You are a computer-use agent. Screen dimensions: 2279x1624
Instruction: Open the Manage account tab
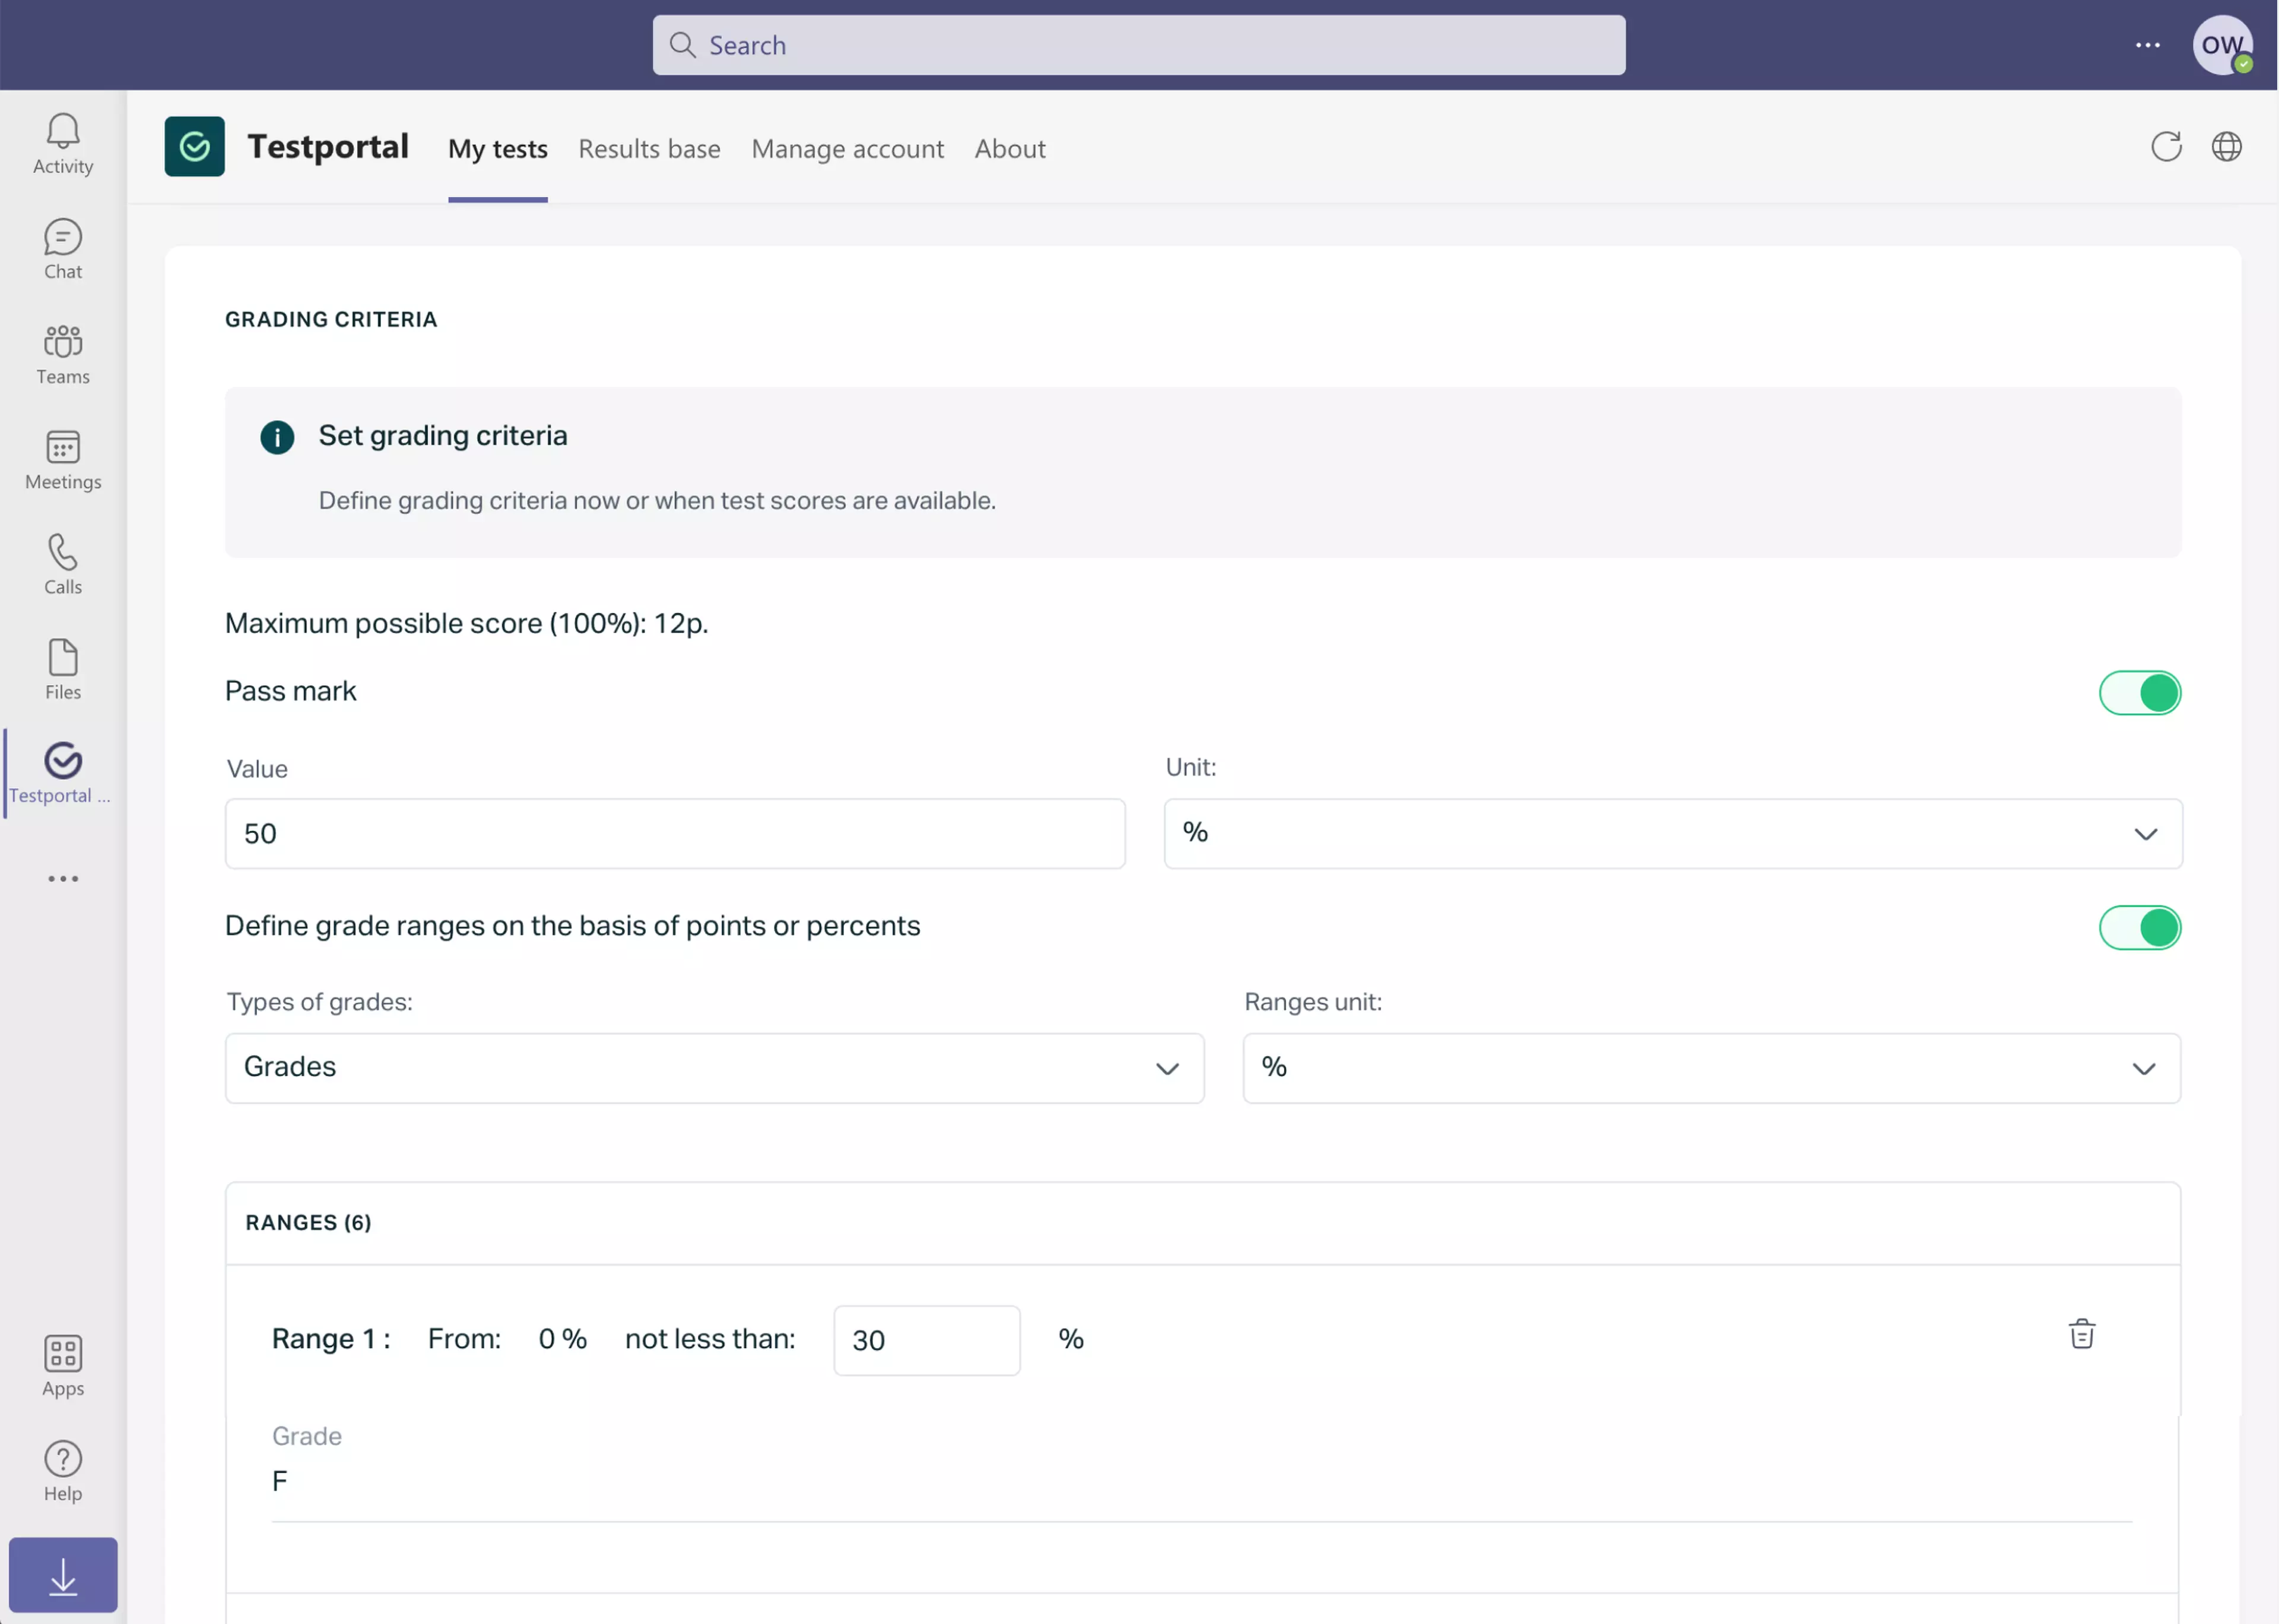point(848,148)
